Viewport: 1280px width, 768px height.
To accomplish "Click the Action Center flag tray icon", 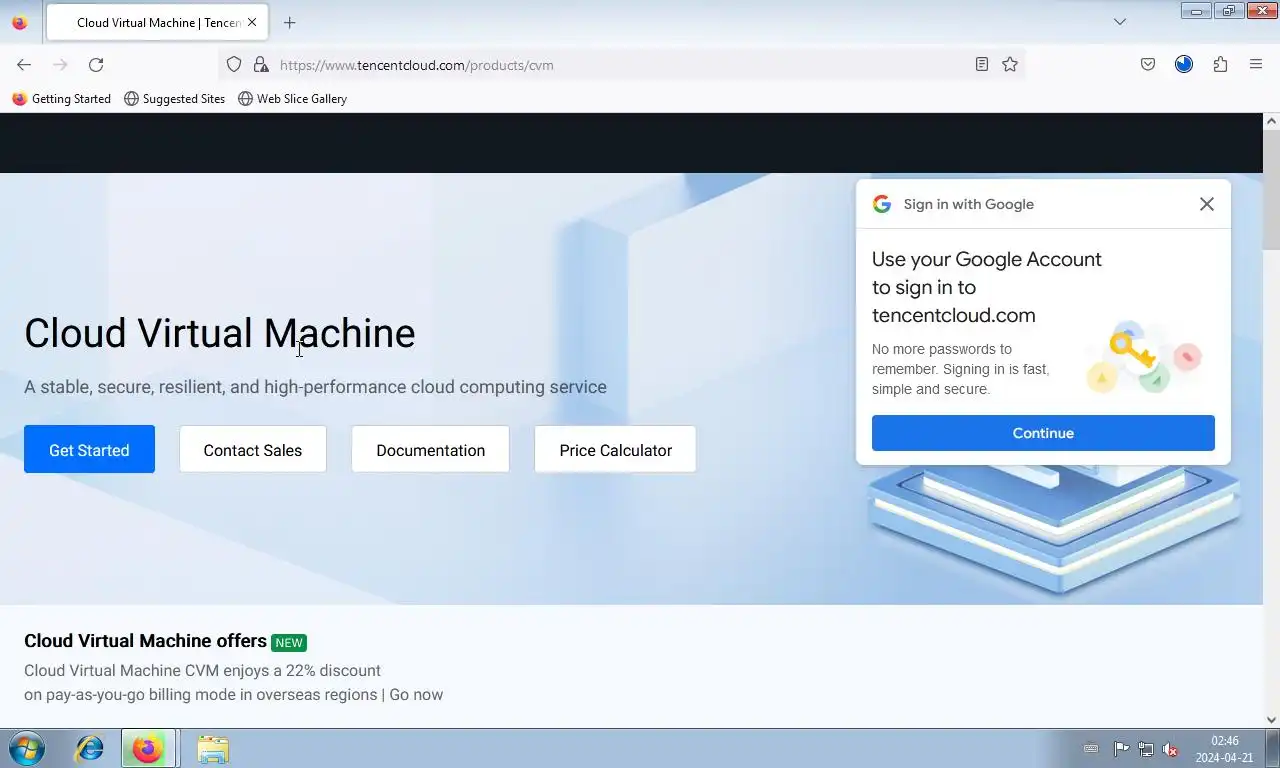I will click(x=1121, y=749).
